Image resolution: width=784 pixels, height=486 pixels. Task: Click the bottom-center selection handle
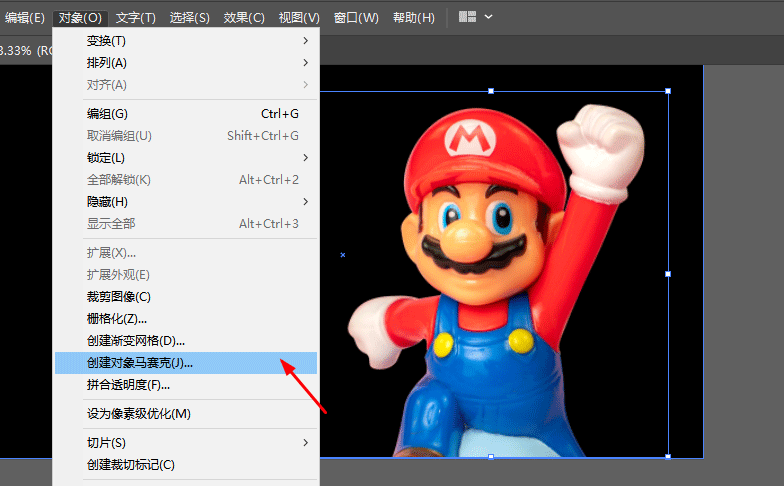coord(491,456)
